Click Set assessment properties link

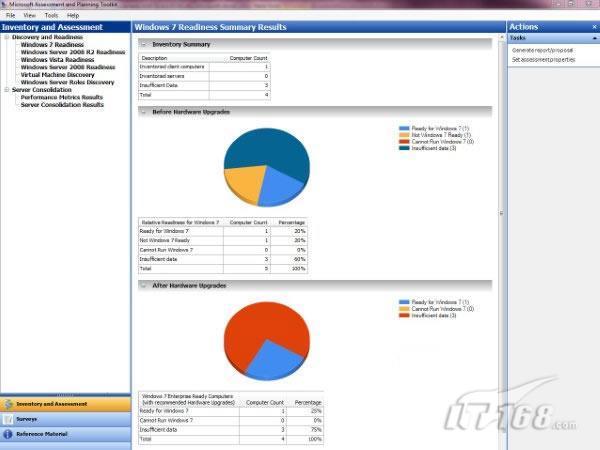pyautogui.click(x=543, y=60)
